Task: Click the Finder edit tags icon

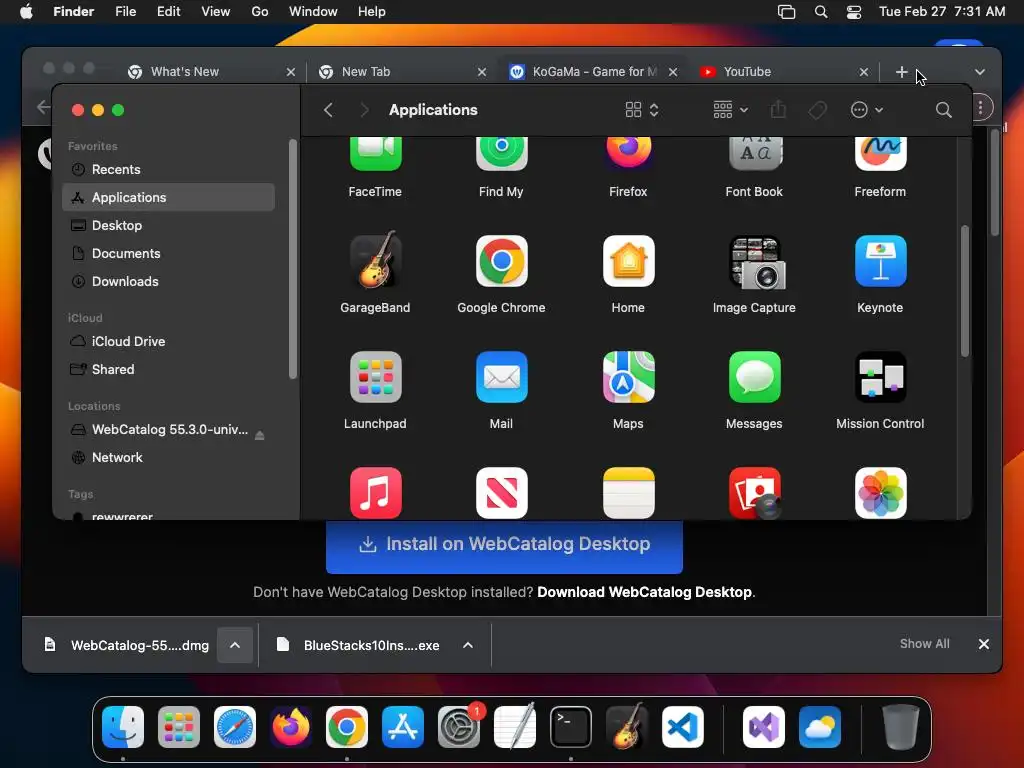Action: click(817, 110)
